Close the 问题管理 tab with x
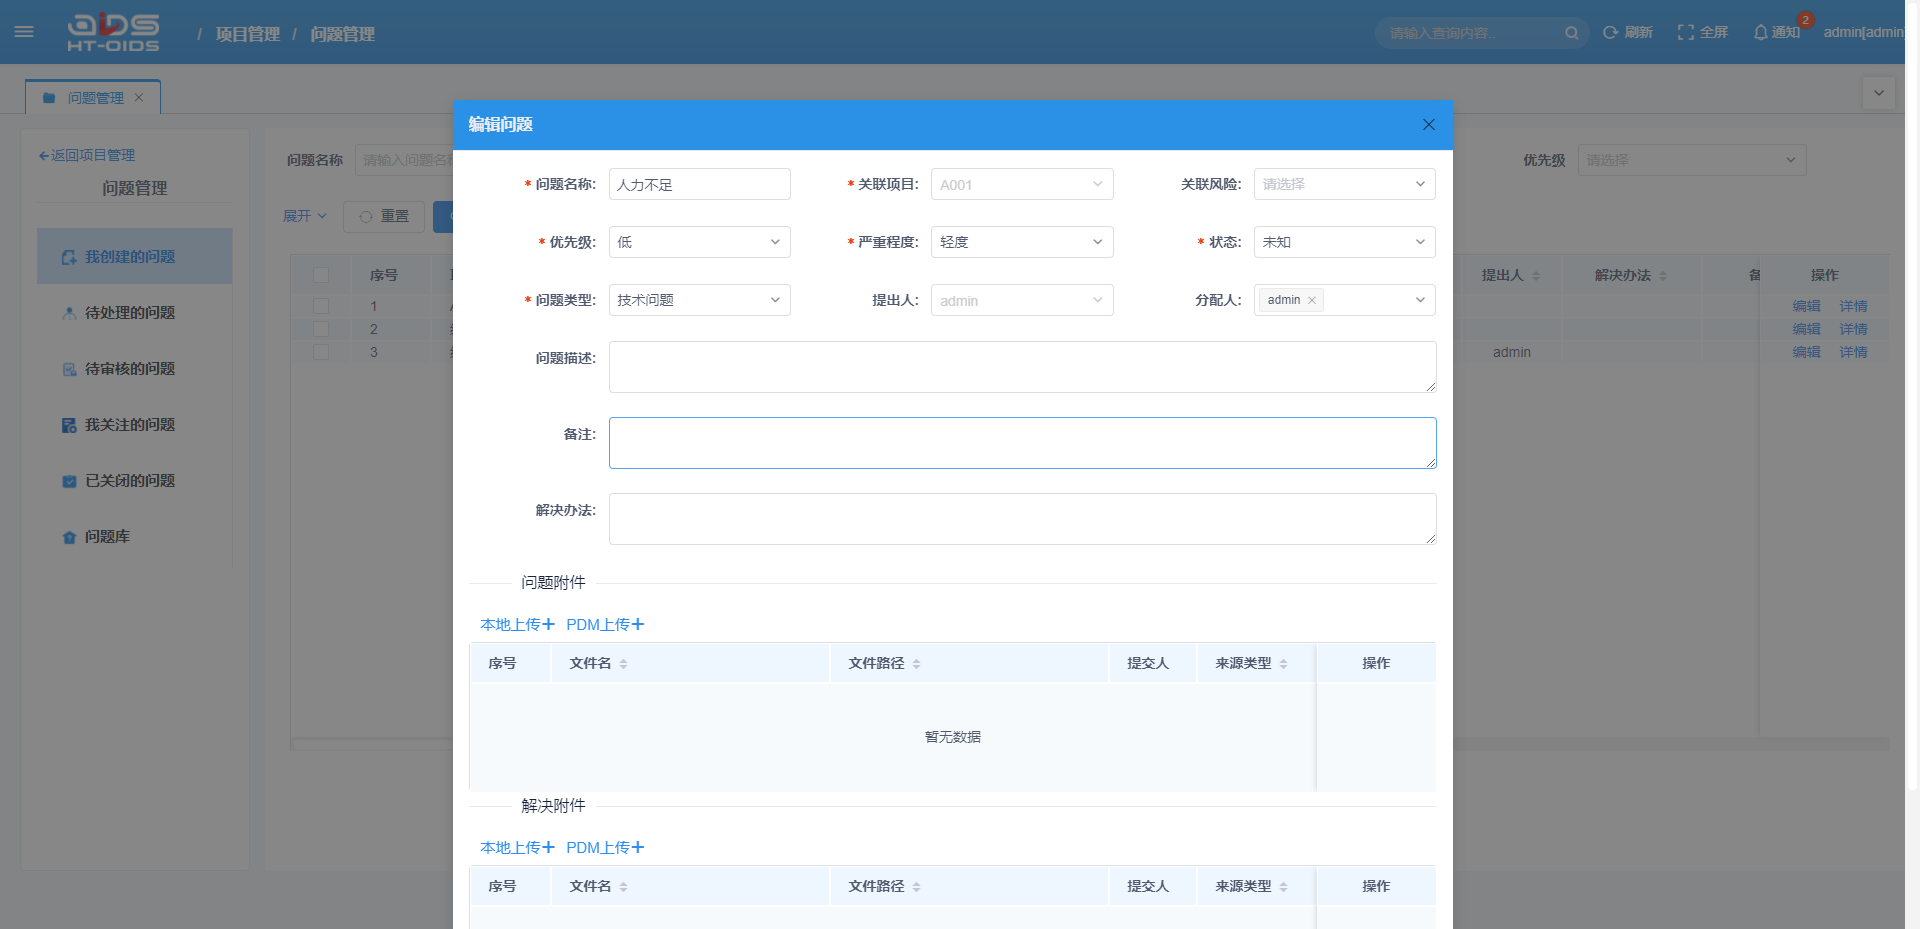The image size is (1920, 929). point(139,97)
